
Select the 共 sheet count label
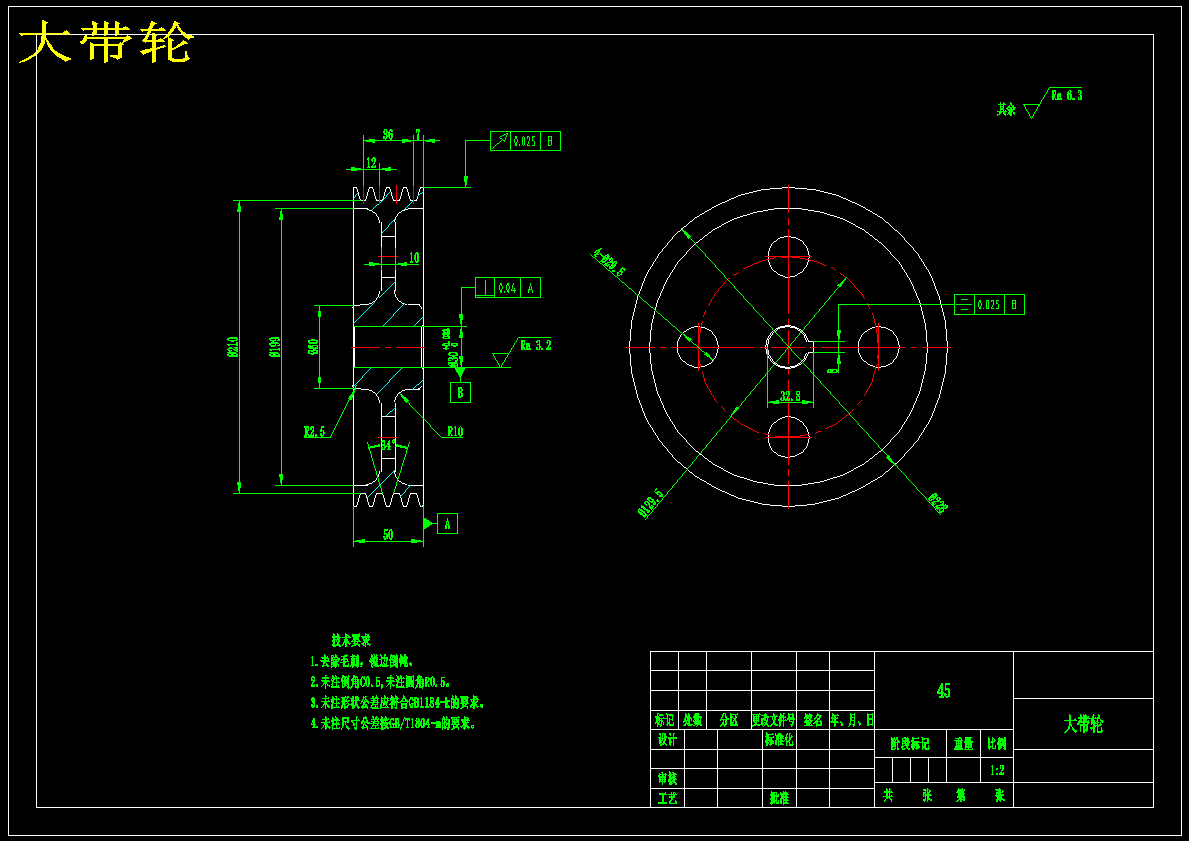(x=889, y=795)
